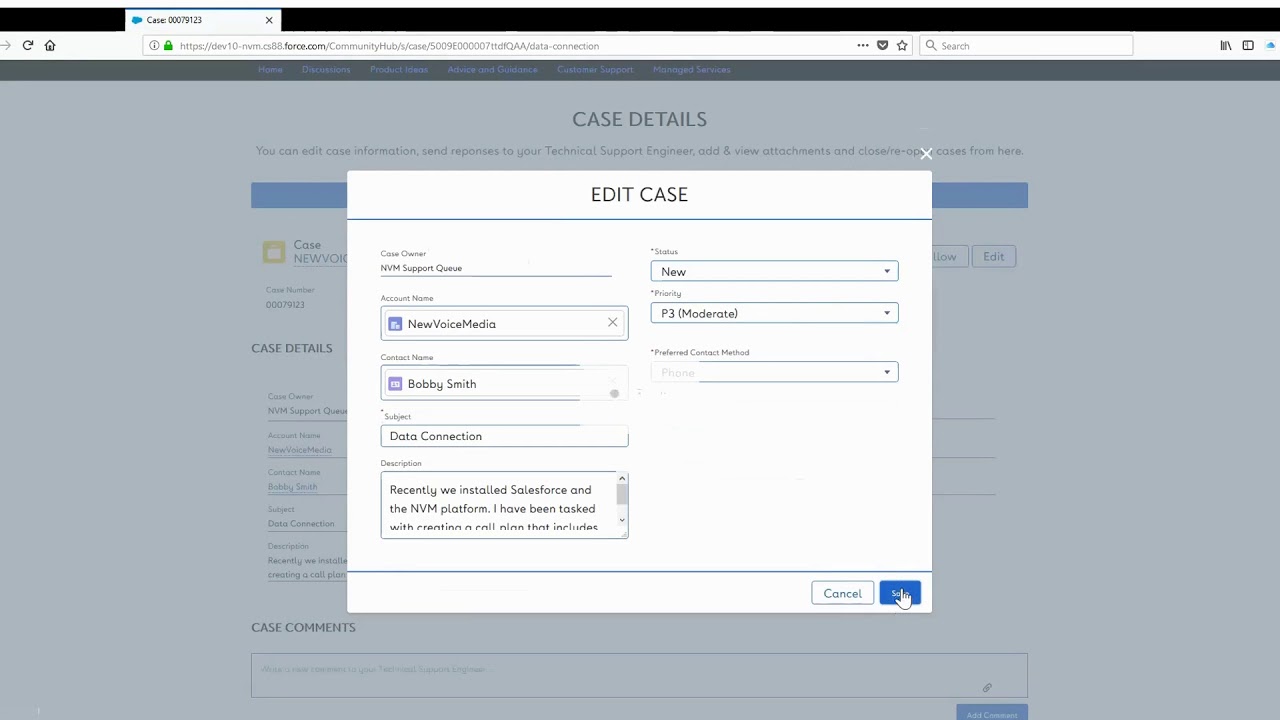The image size is (1280, 720).
Task: Click NVM Support Queue Case Owner text
Action: pos(421,268)
